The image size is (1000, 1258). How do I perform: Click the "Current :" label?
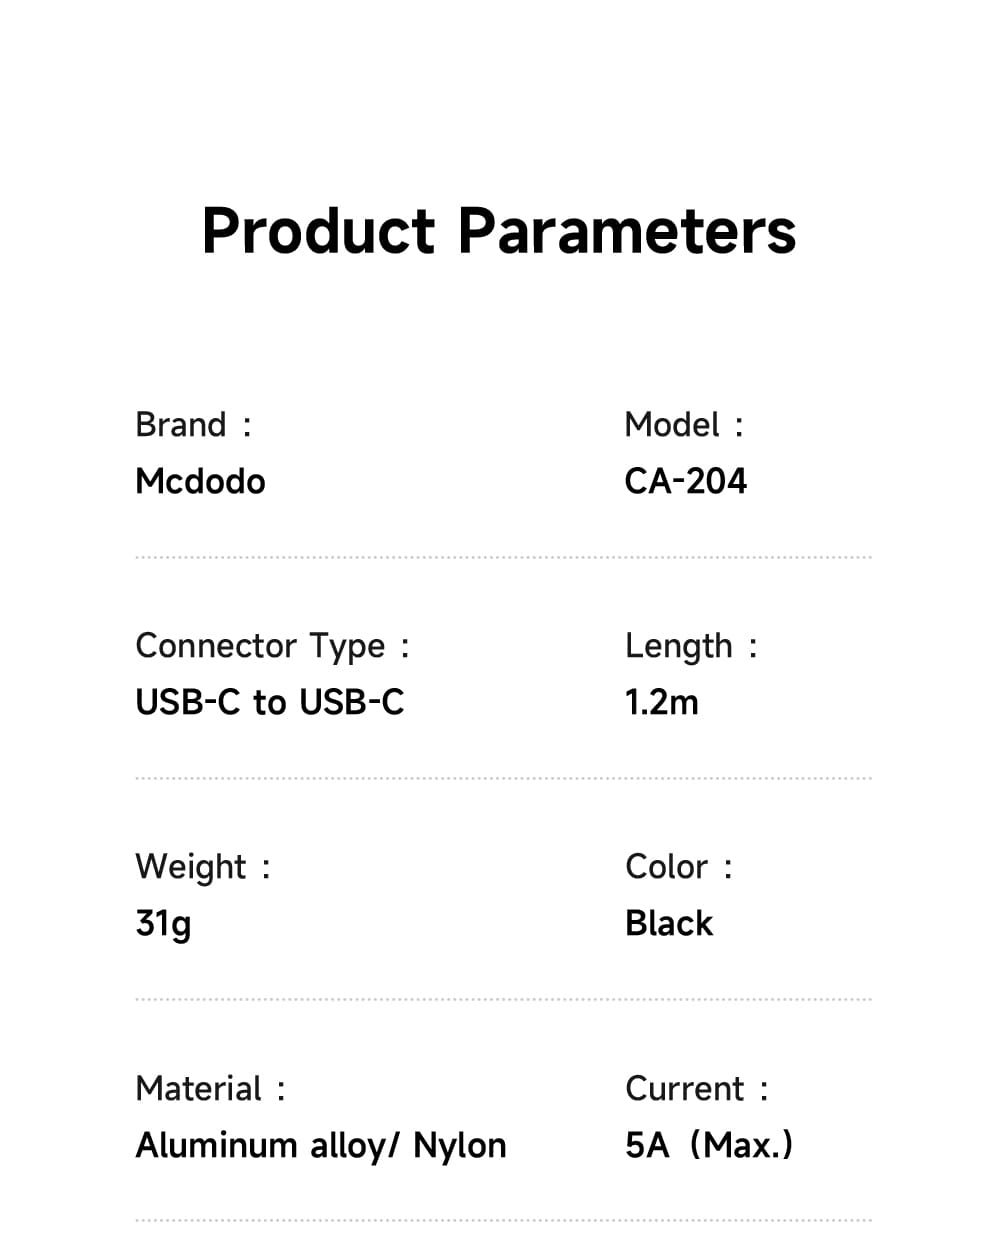(x=696, y=1089)
